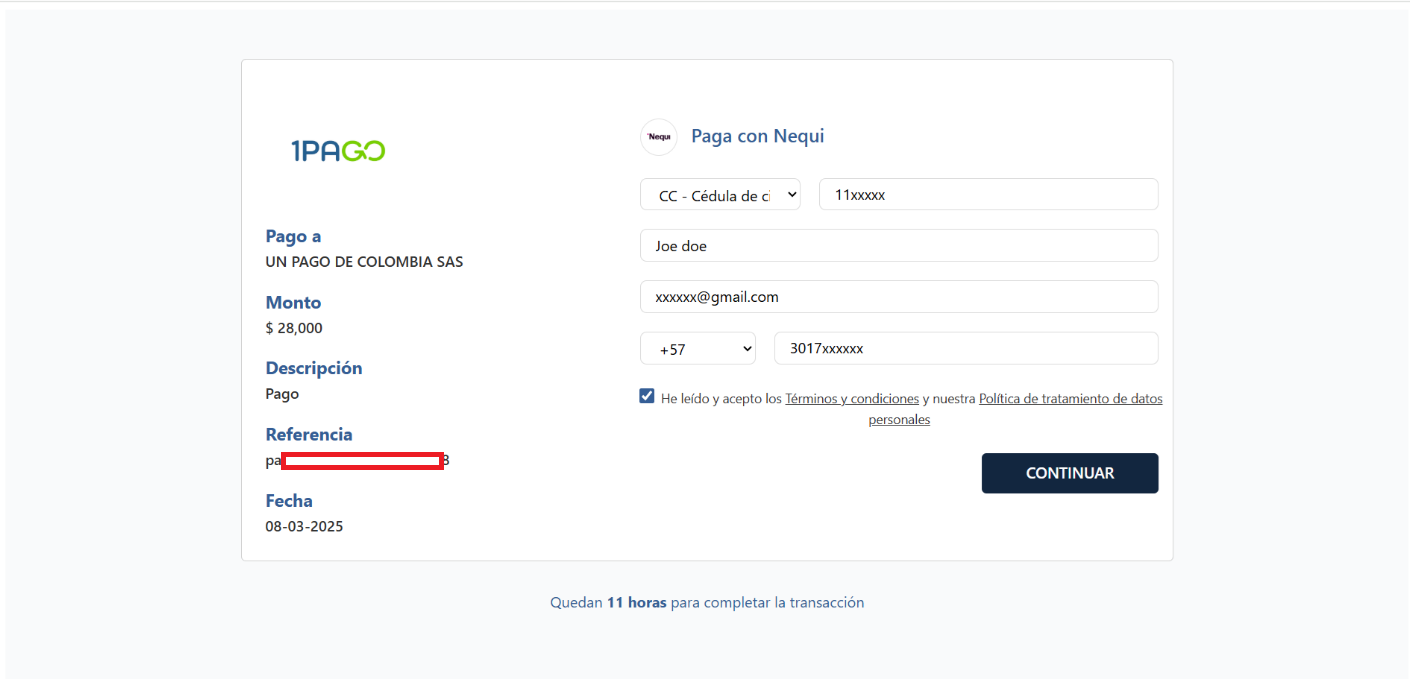
Task: Open the Términos y condiciones link
Action: [x=851, y=398]
